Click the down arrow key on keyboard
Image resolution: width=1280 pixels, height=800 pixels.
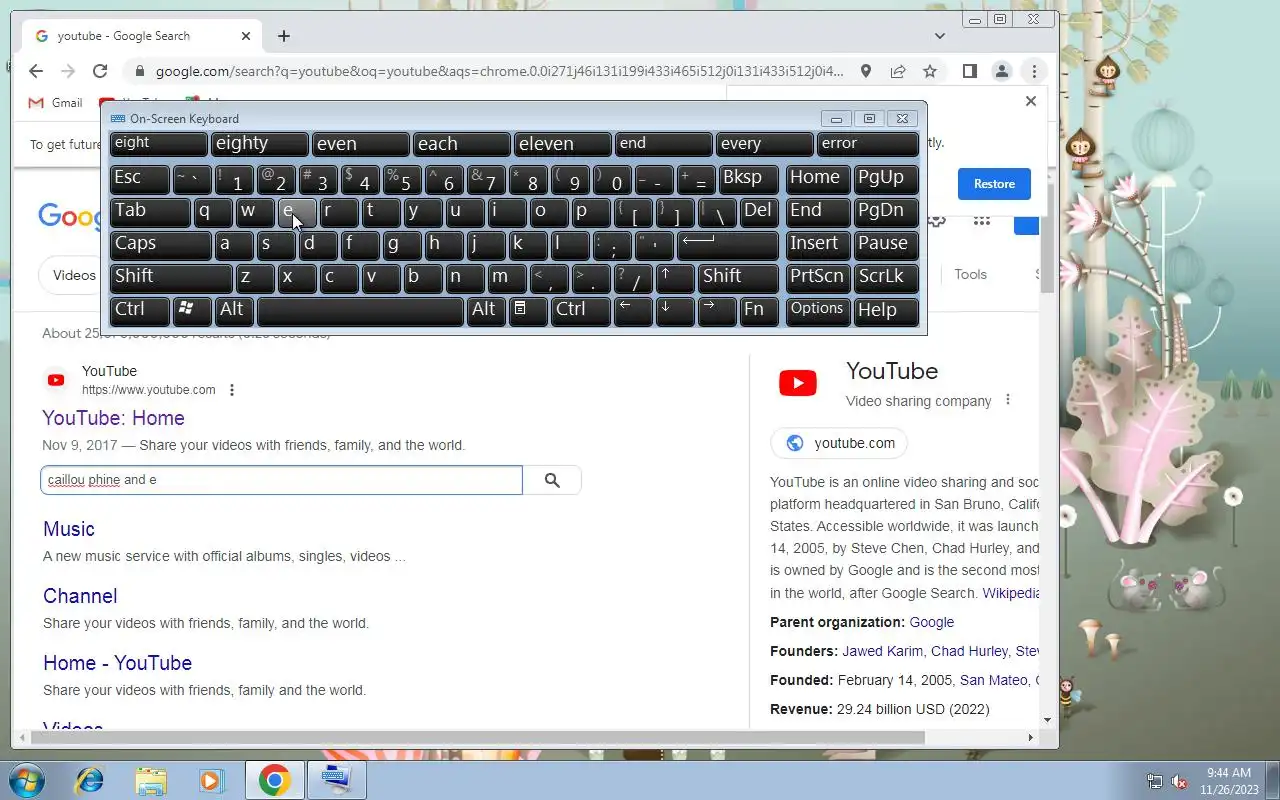pos(675,310)
